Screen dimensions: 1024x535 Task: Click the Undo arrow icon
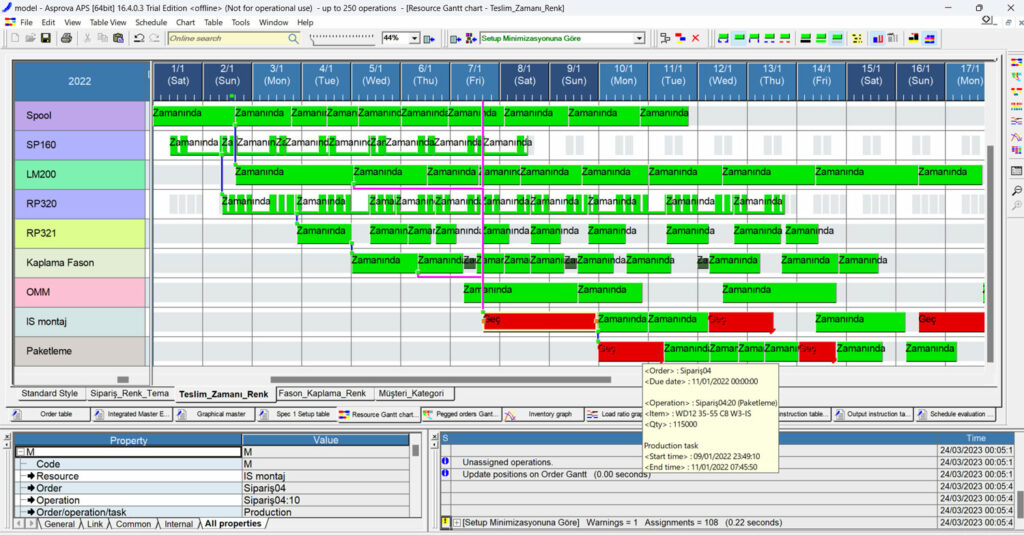(x=139, y=39)
